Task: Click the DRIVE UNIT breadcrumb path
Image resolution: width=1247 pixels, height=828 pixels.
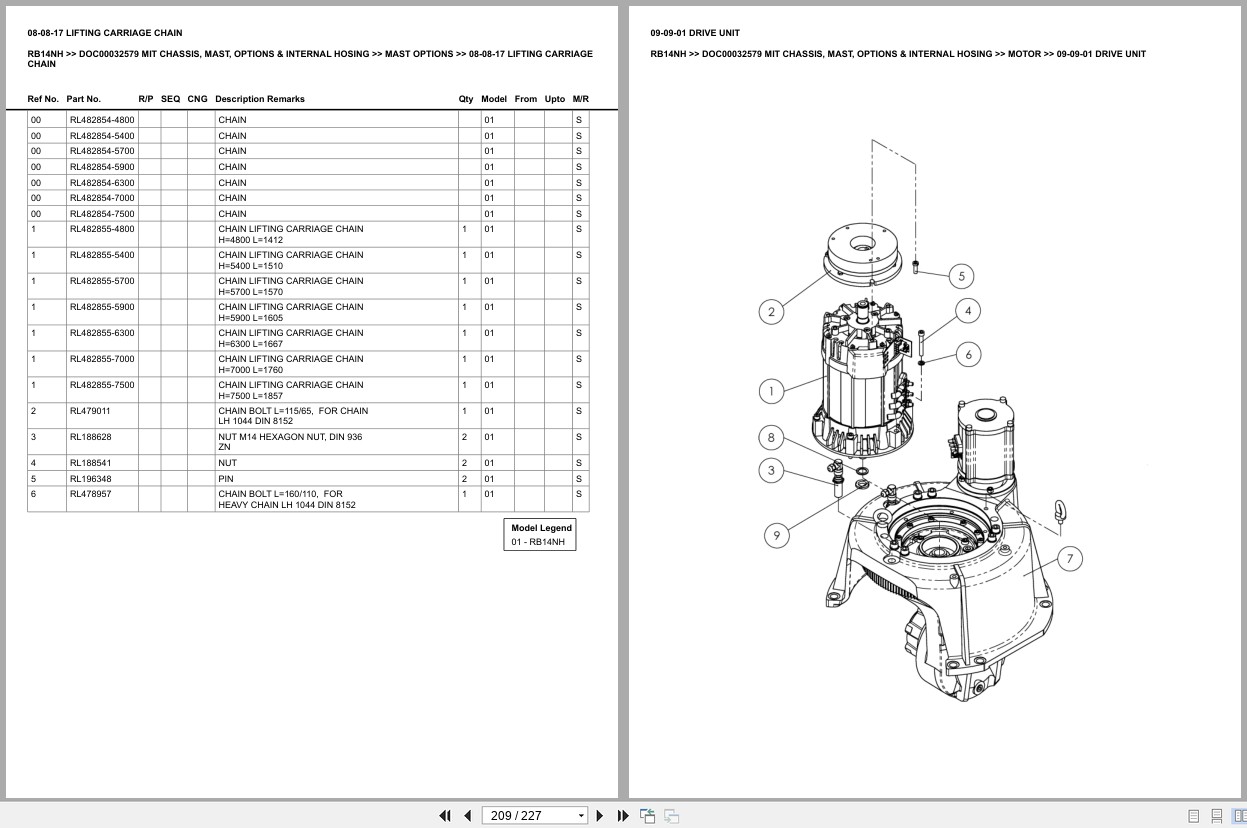Action: click(x=898, y=54)
